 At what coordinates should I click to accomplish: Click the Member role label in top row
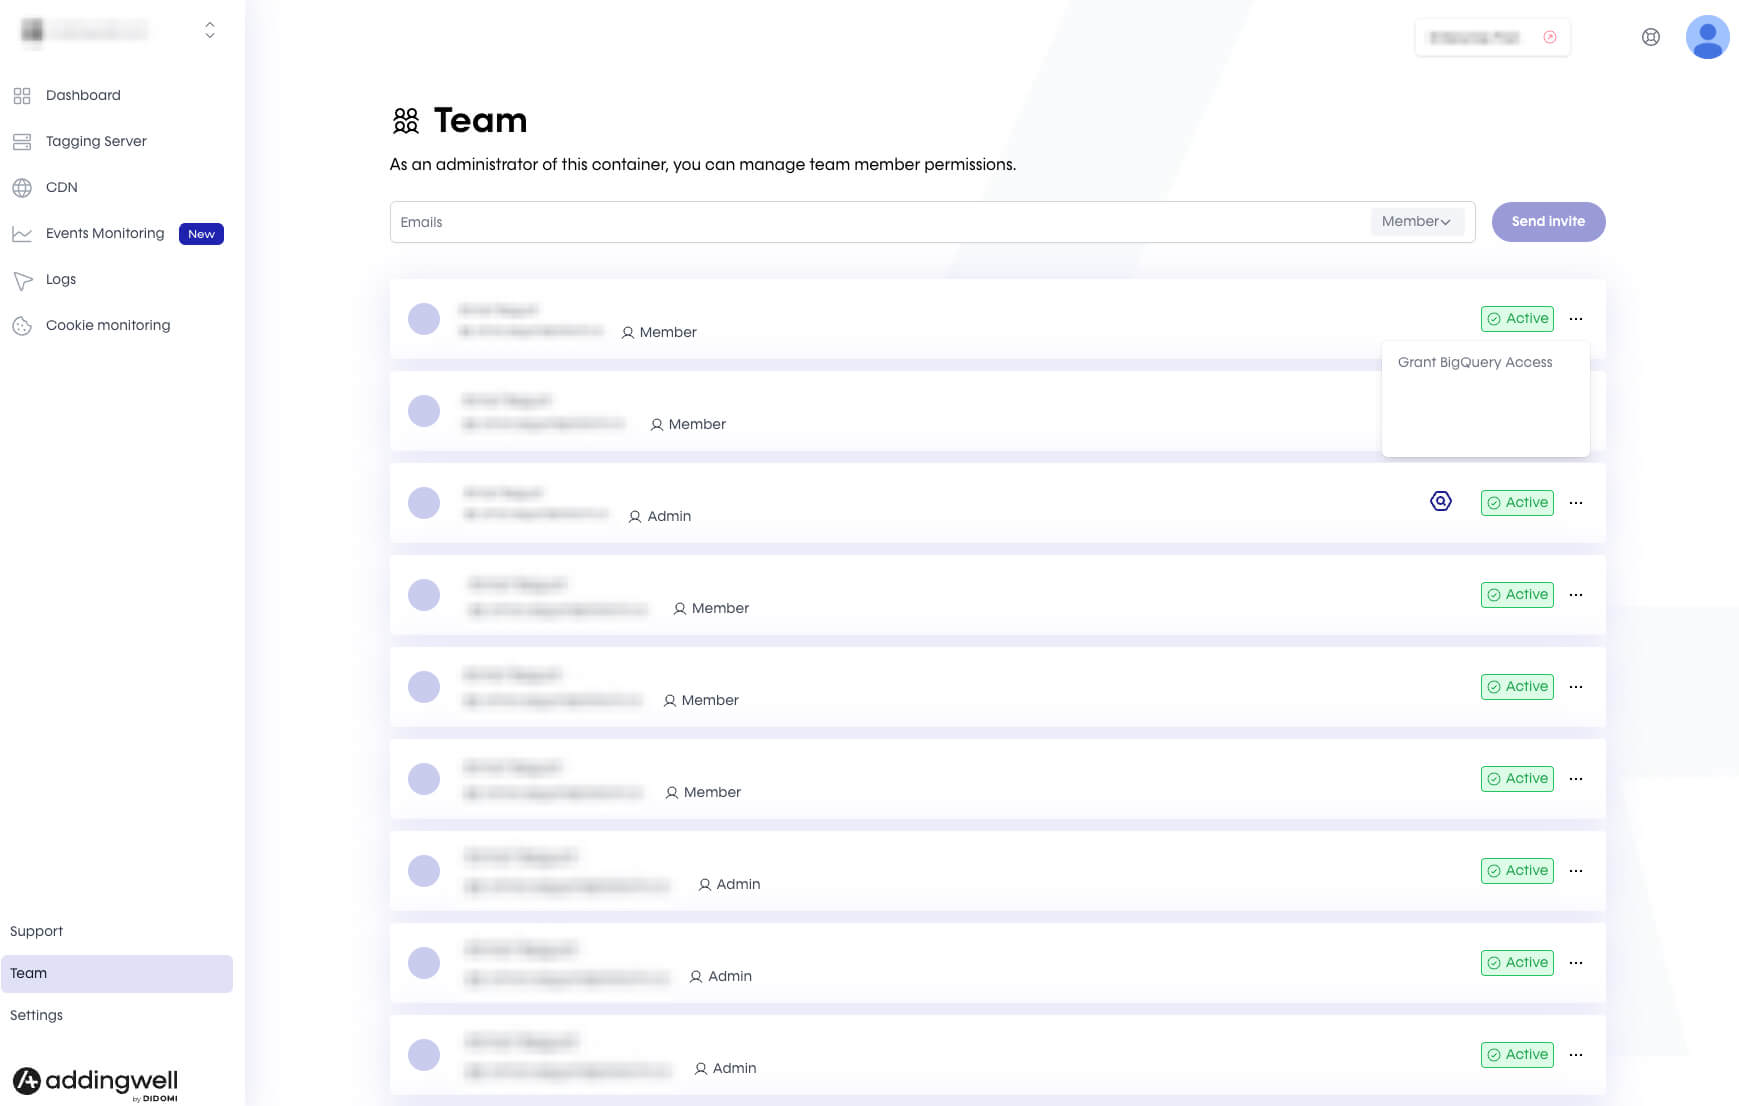[x=659, y=333]
